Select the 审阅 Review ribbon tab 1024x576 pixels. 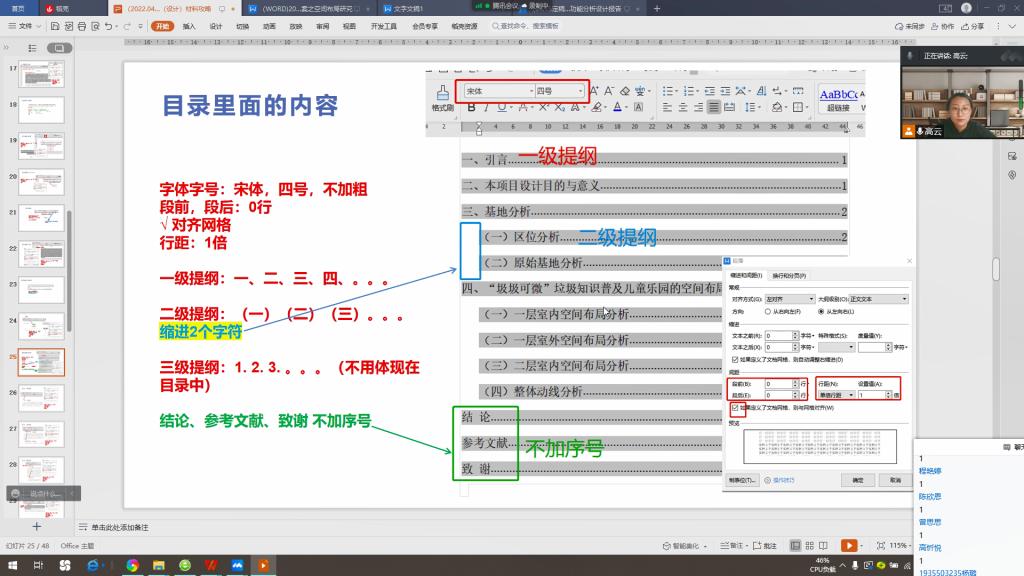323,26
